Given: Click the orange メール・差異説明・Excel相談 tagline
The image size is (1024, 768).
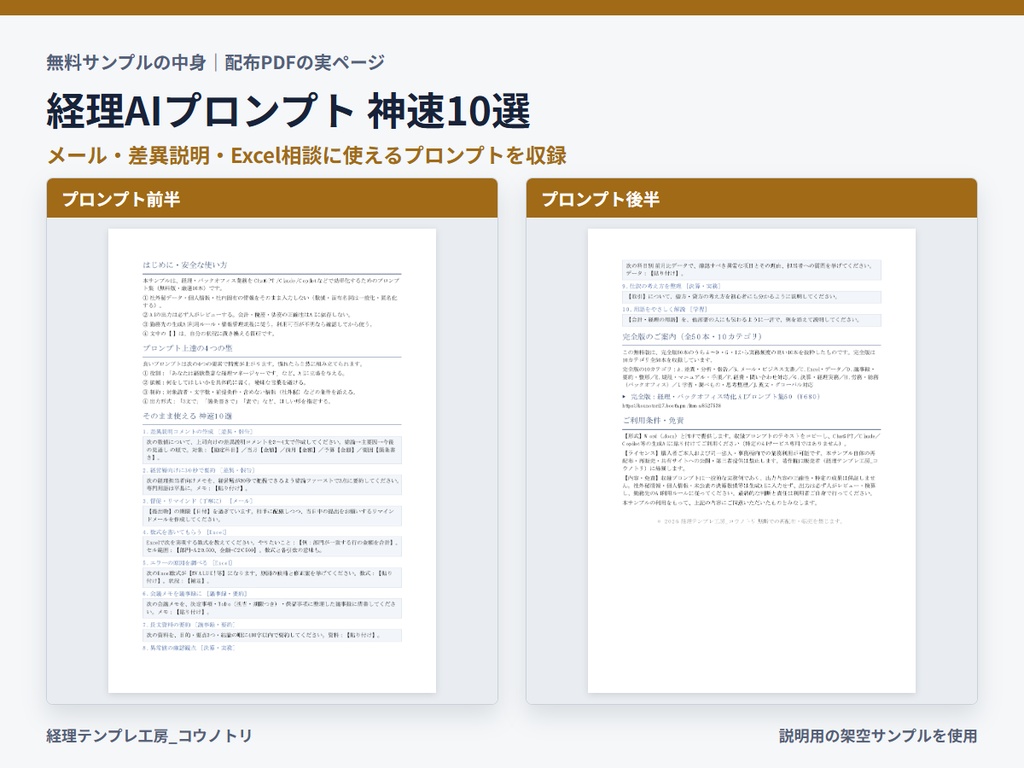Looking at the screenshot, I should click(x=307, y=155).
